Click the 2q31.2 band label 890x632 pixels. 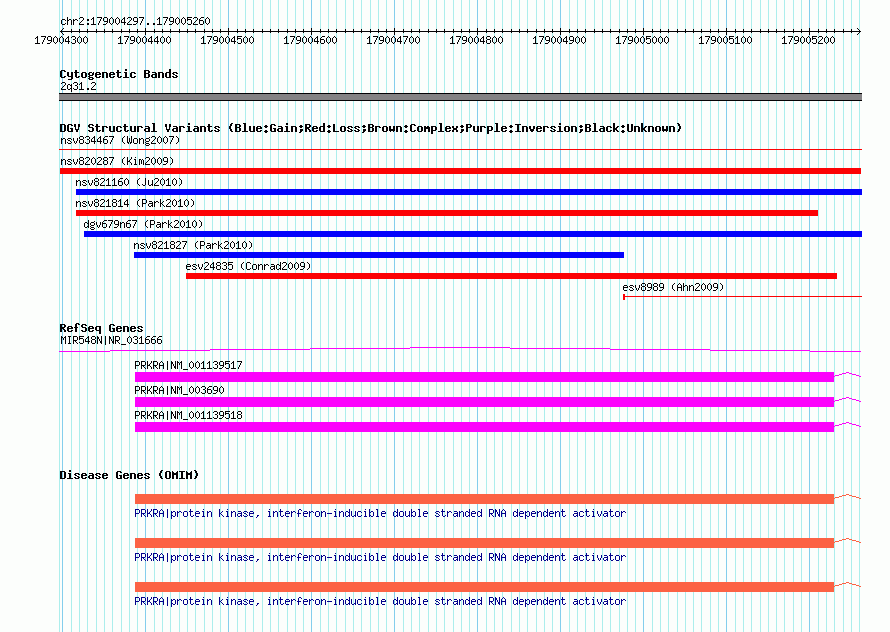pos(78,86)
